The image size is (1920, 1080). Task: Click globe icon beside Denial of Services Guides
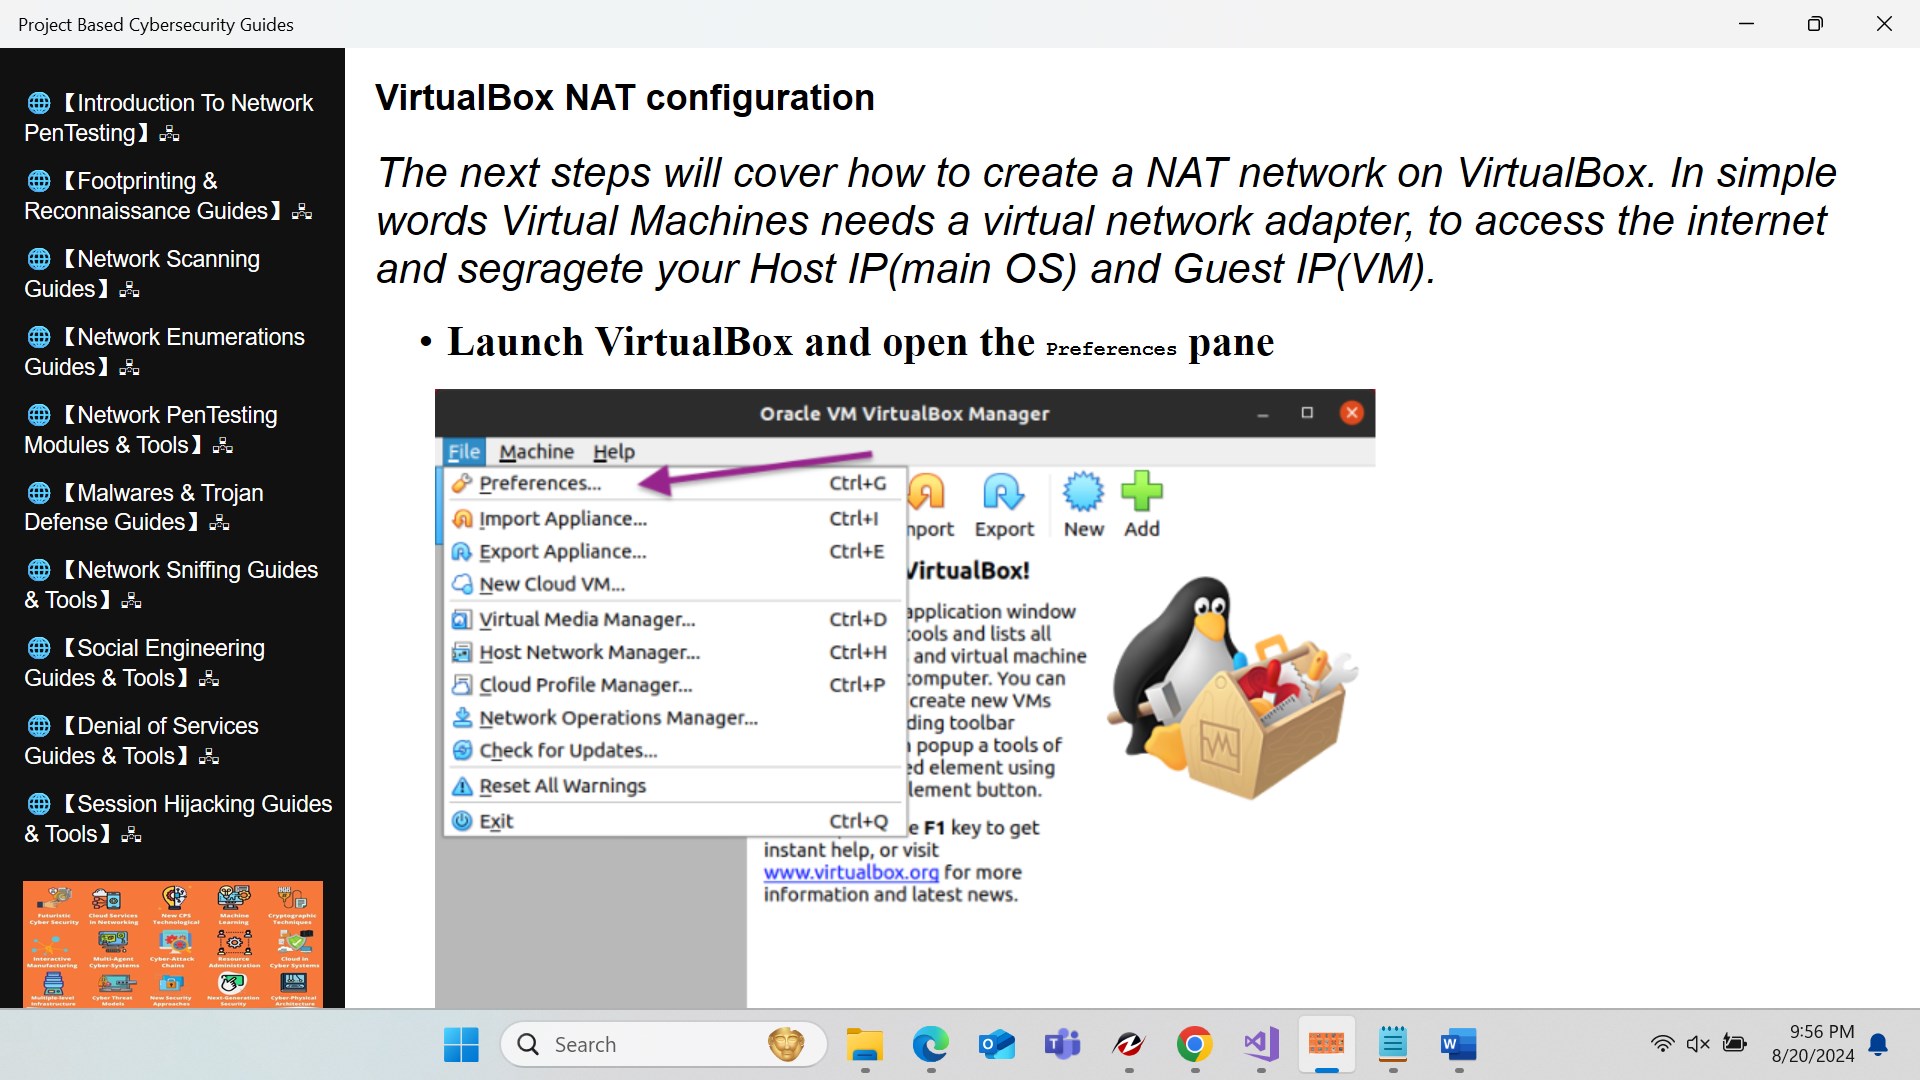[x=39, y=726]
